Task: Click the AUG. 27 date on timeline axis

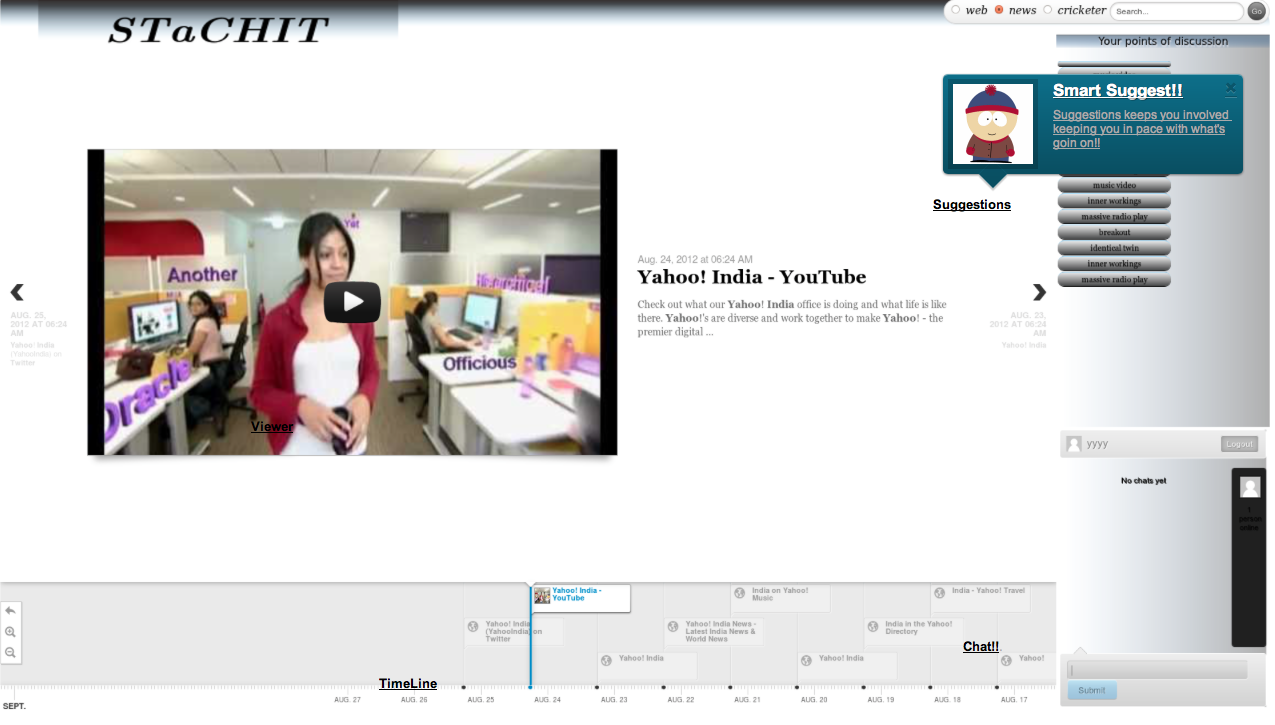Action: (347, 700)
